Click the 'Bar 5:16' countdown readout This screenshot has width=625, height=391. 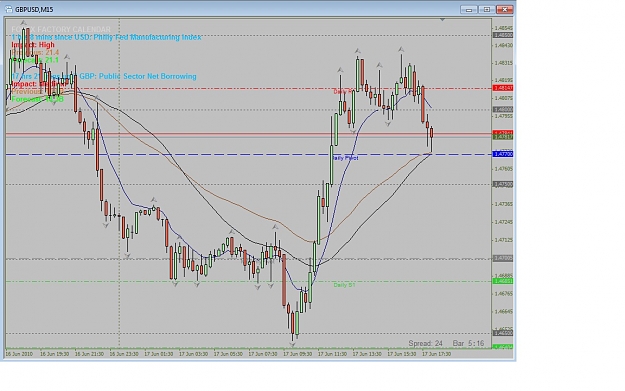click(x=468, y=343)
